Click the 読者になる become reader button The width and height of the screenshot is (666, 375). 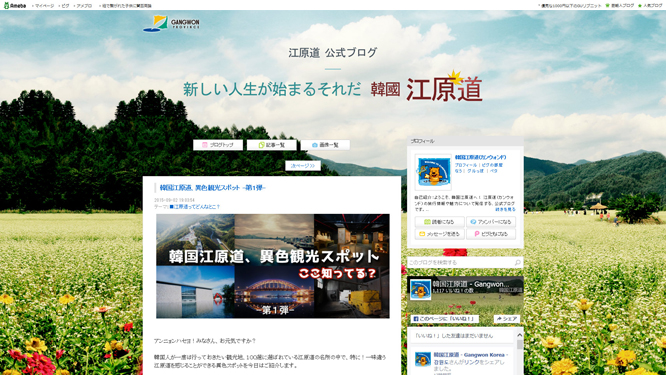coord(440,222)
